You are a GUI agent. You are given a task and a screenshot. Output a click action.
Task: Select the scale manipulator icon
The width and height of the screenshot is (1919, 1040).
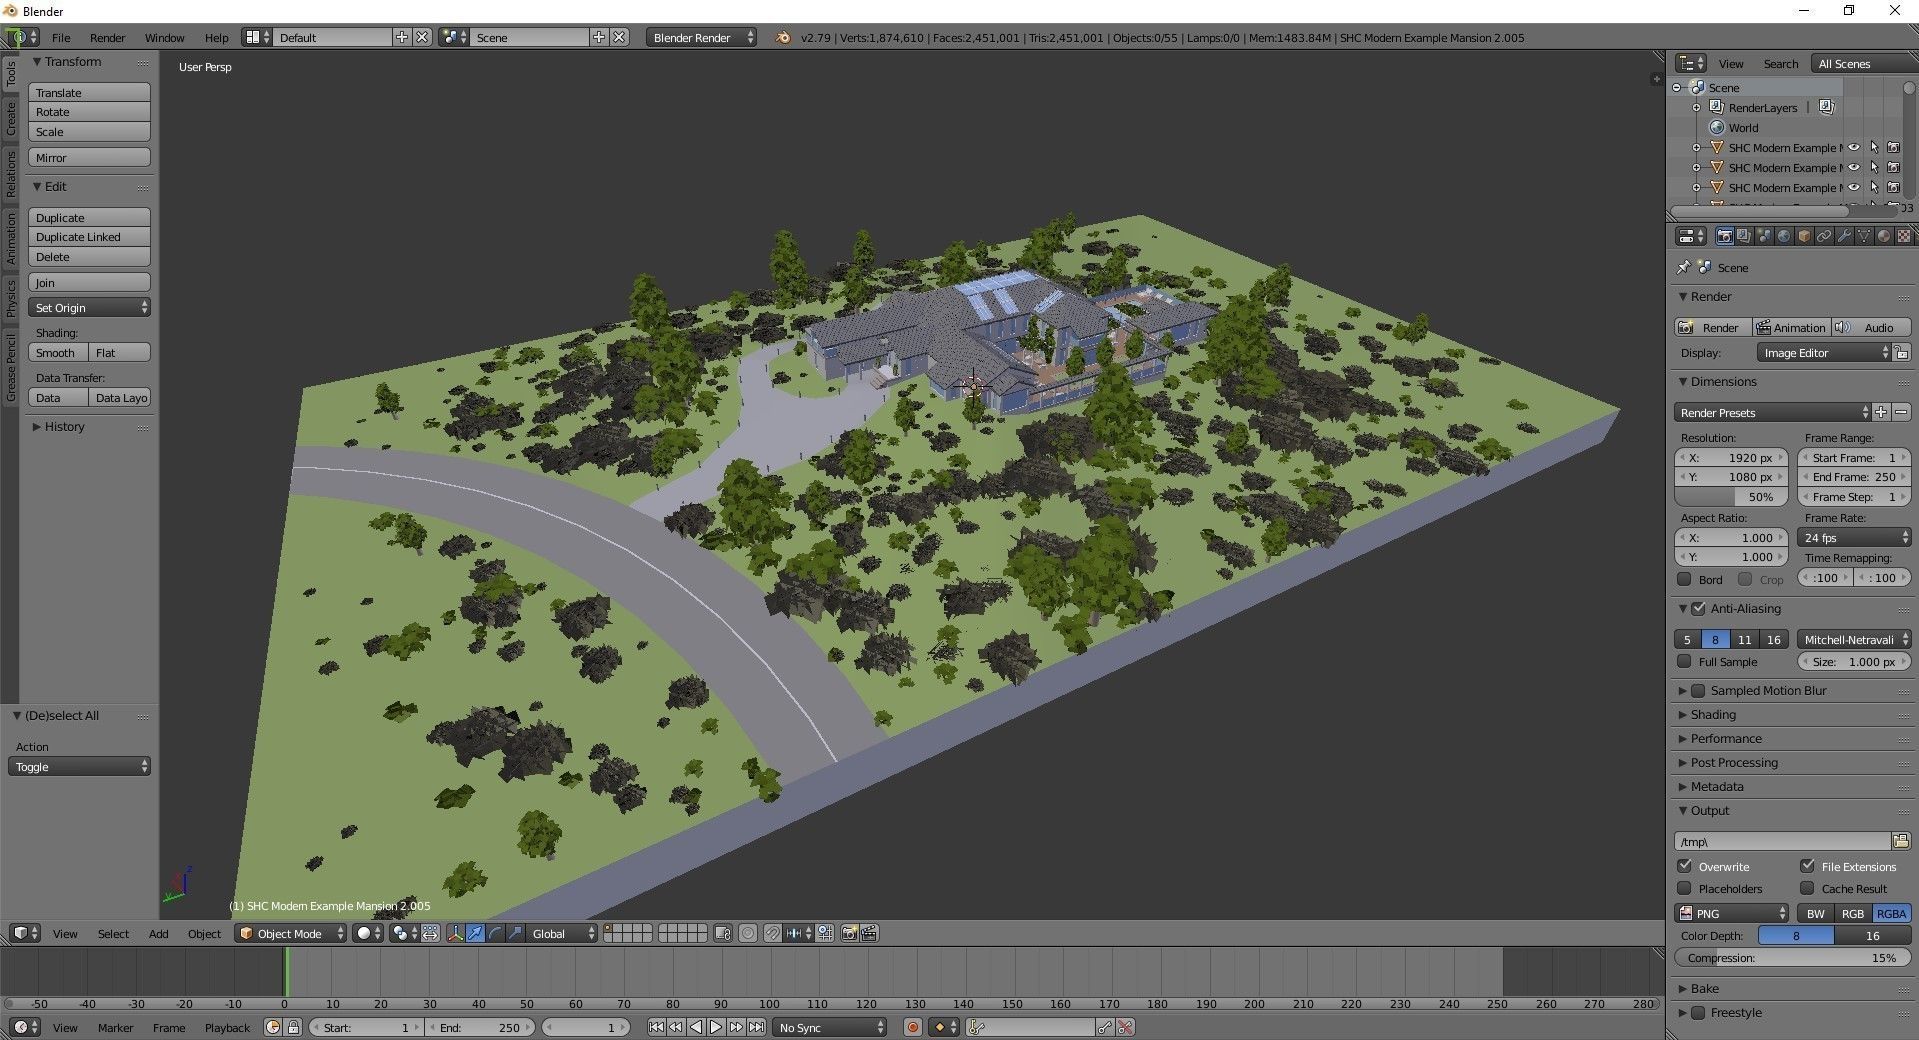point(515,933)
